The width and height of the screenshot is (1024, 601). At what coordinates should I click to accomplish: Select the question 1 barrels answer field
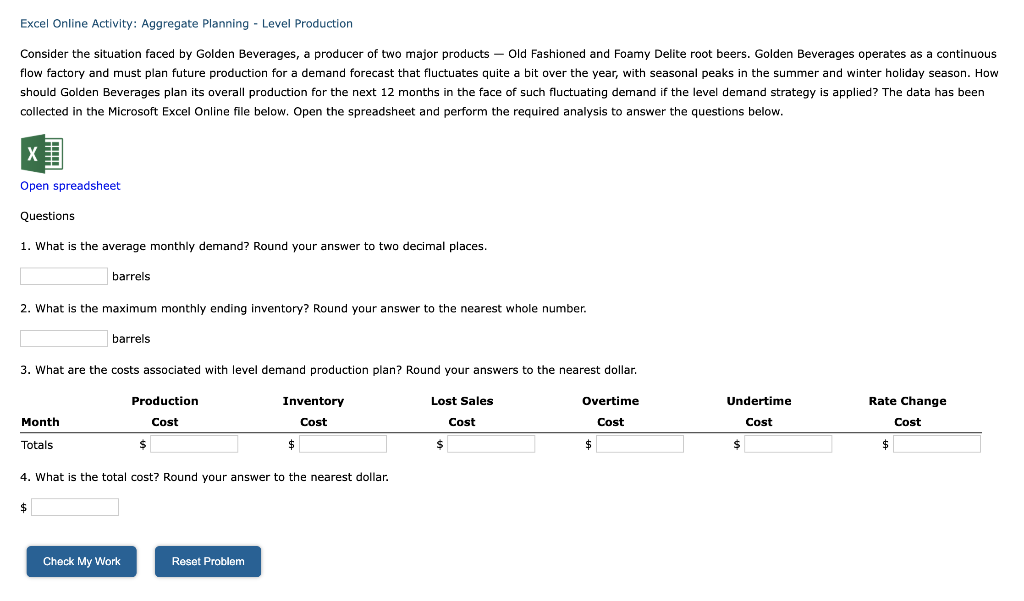pyautogui.click(x=63, y=276)
